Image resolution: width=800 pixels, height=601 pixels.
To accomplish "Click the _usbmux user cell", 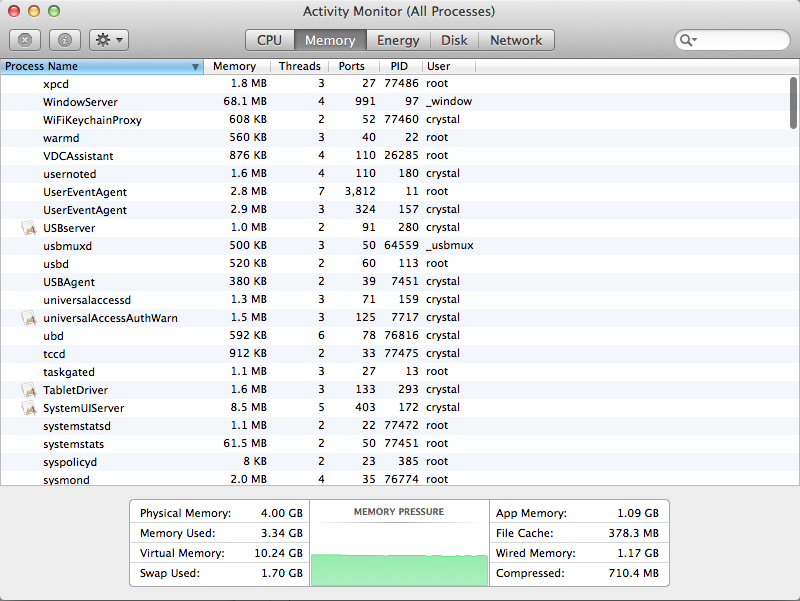I will click(450, 245).
